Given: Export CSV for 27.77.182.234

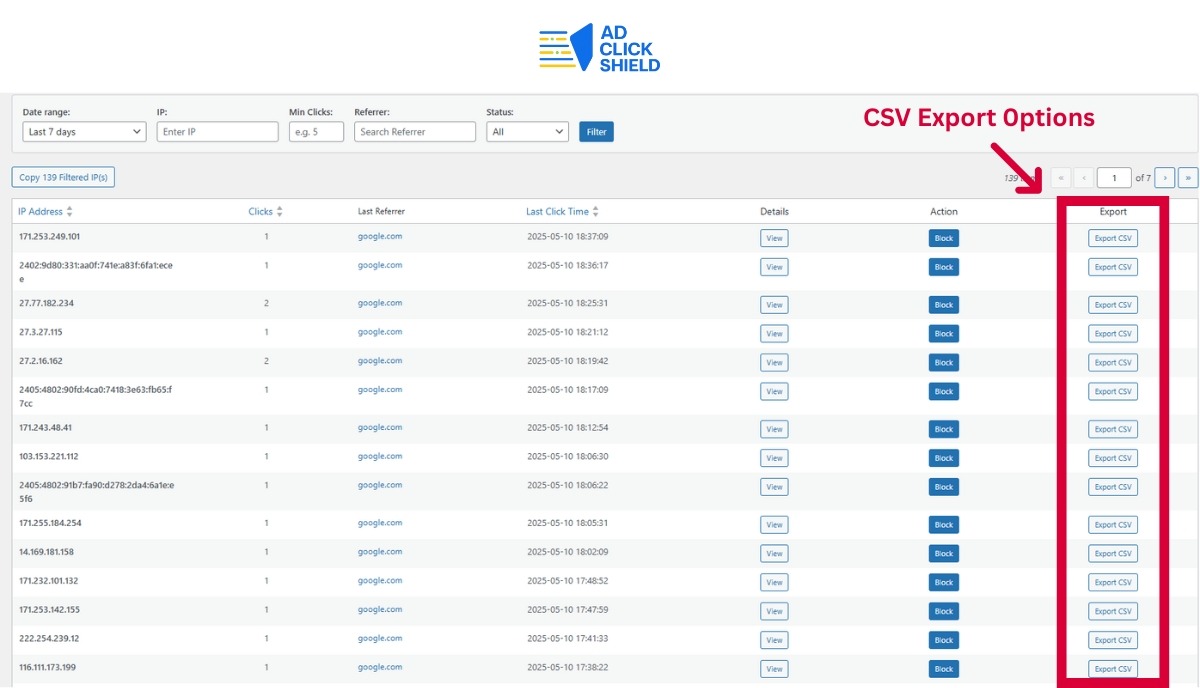Looking at the screenshot, I should pyautogui.click(x=1113, y=305).
